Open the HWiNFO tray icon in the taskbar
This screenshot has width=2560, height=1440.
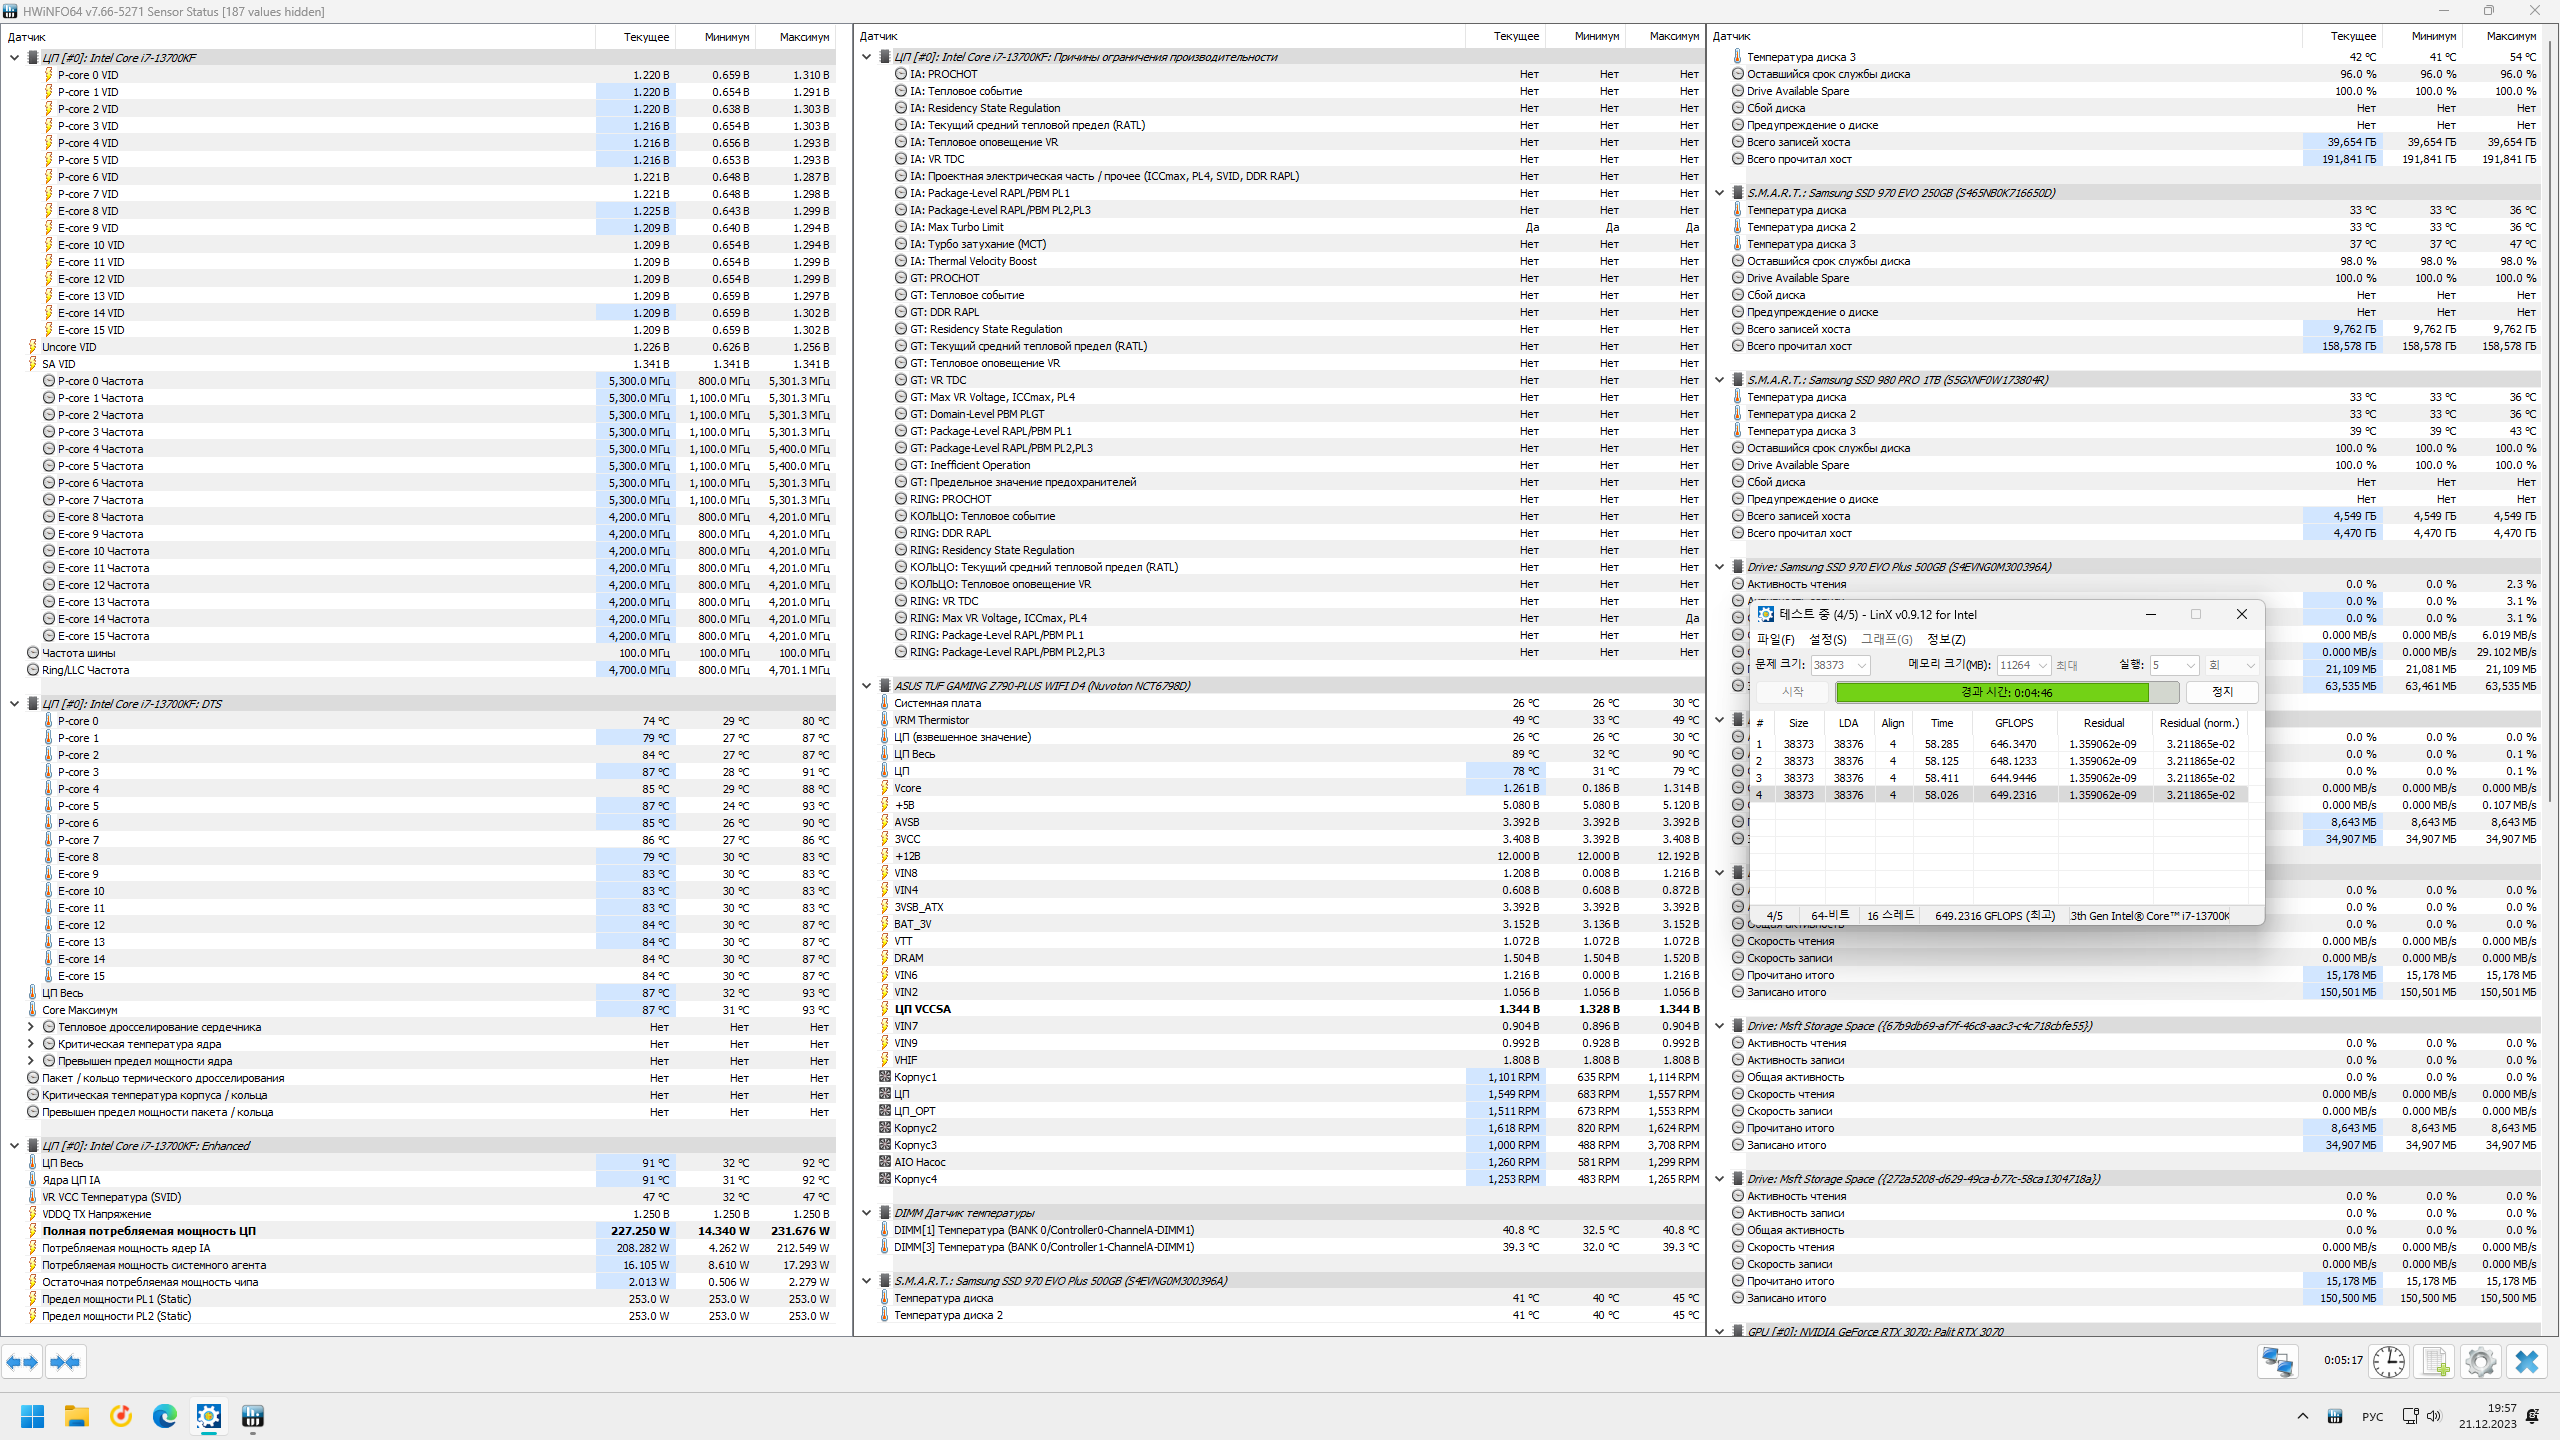click(2334, 1416)
